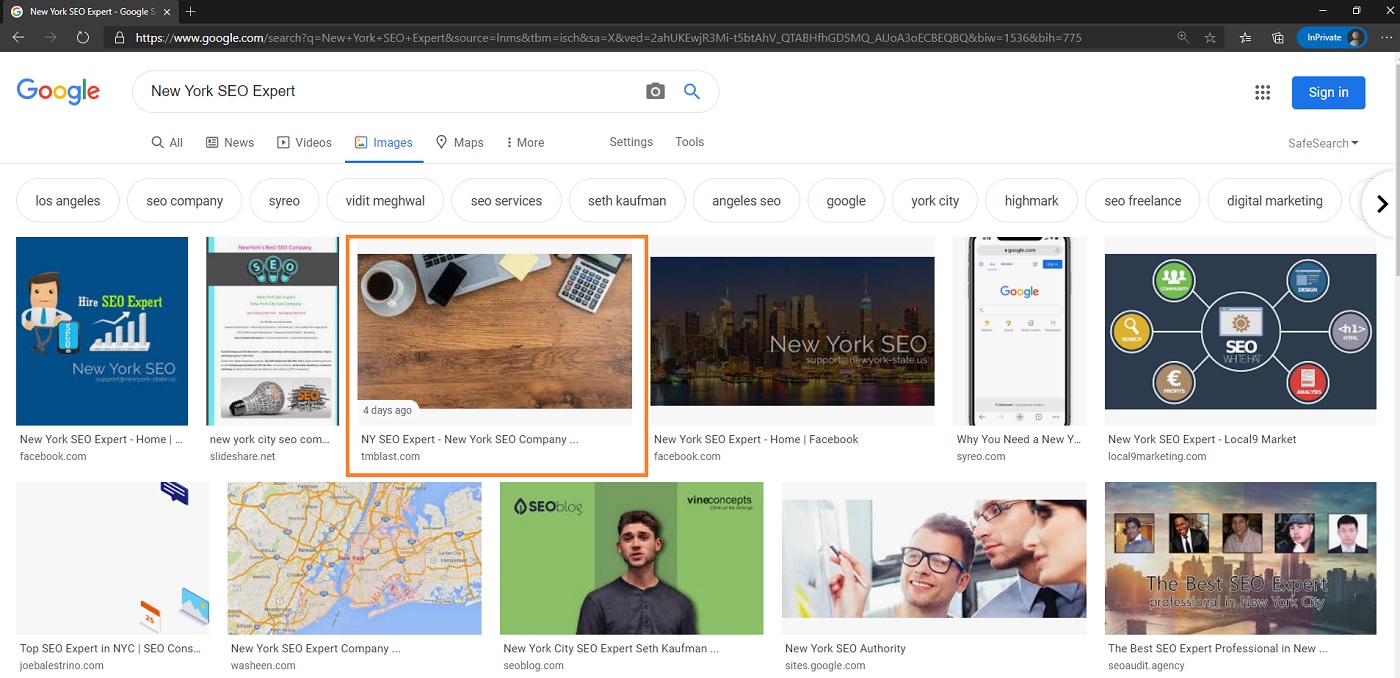Select the 'seo services' suggestion chip
Image resolution: width=1400 pixels, height=678 pixels.
tap(506, 201)
